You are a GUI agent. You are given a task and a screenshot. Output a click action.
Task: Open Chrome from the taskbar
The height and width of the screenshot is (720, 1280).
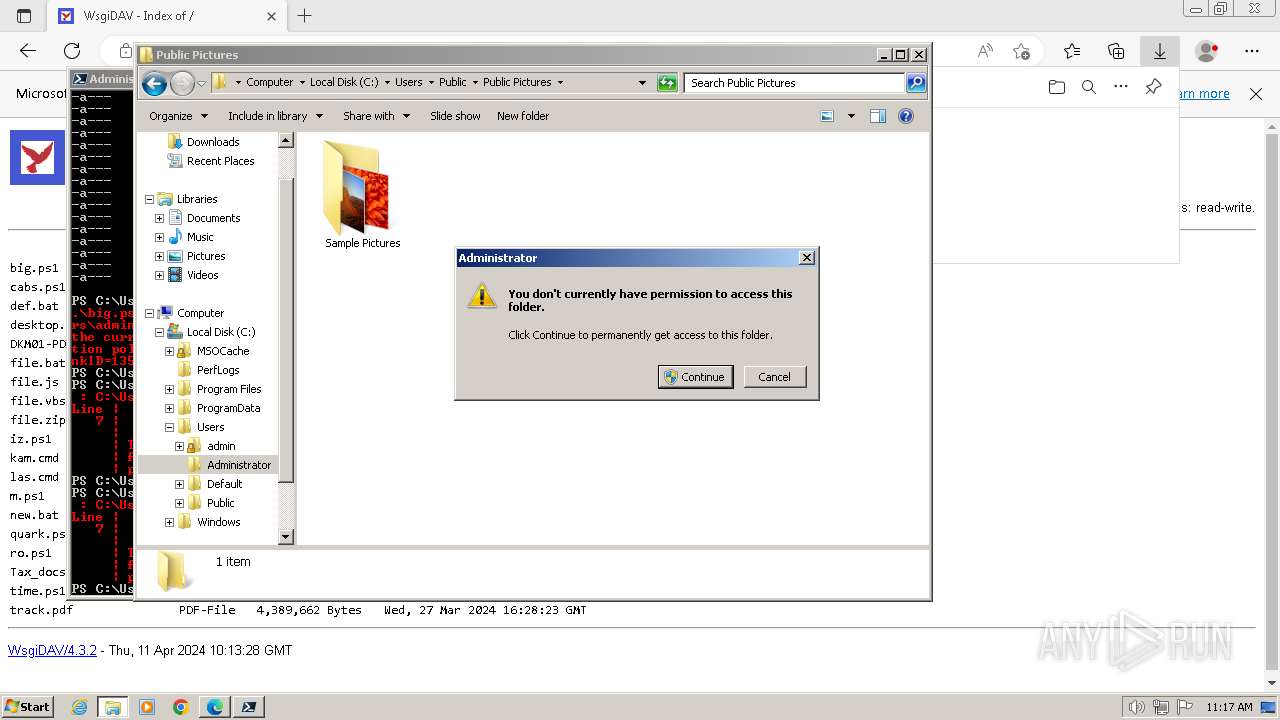click(x=180, y=707)
